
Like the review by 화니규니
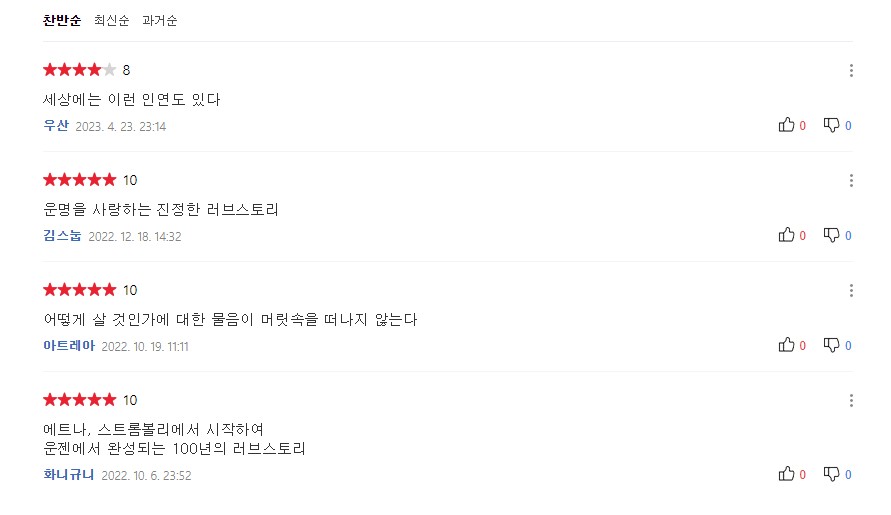[786, 474]
